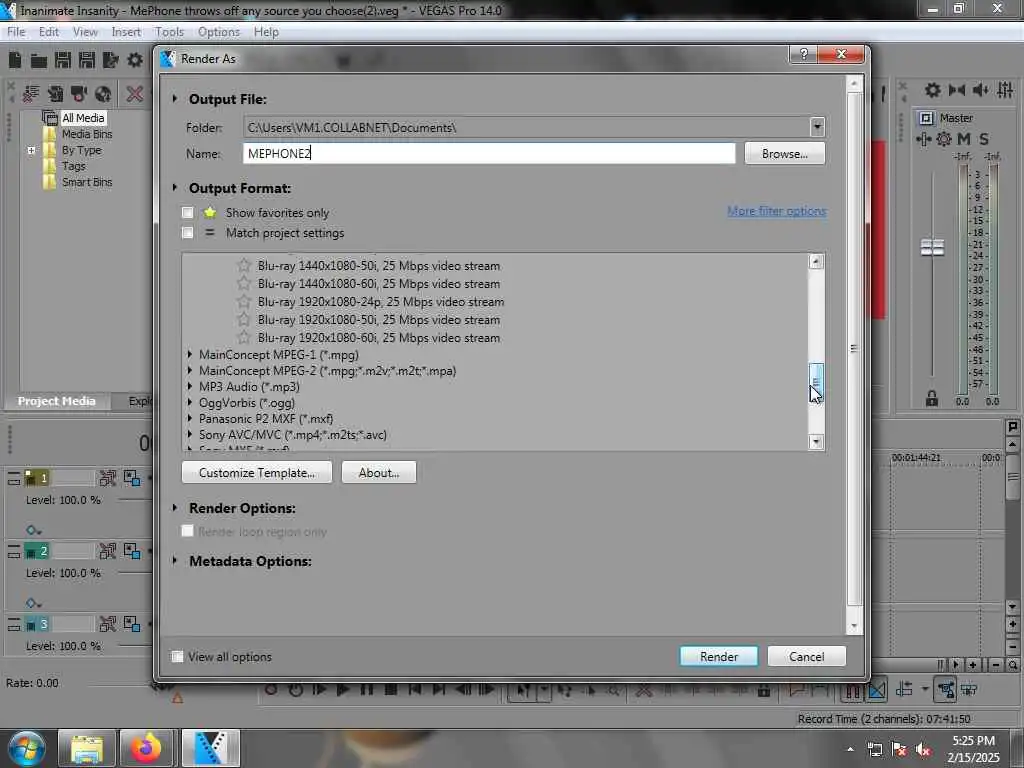
Task: Click the Browse... button
Action: (784, 153)
